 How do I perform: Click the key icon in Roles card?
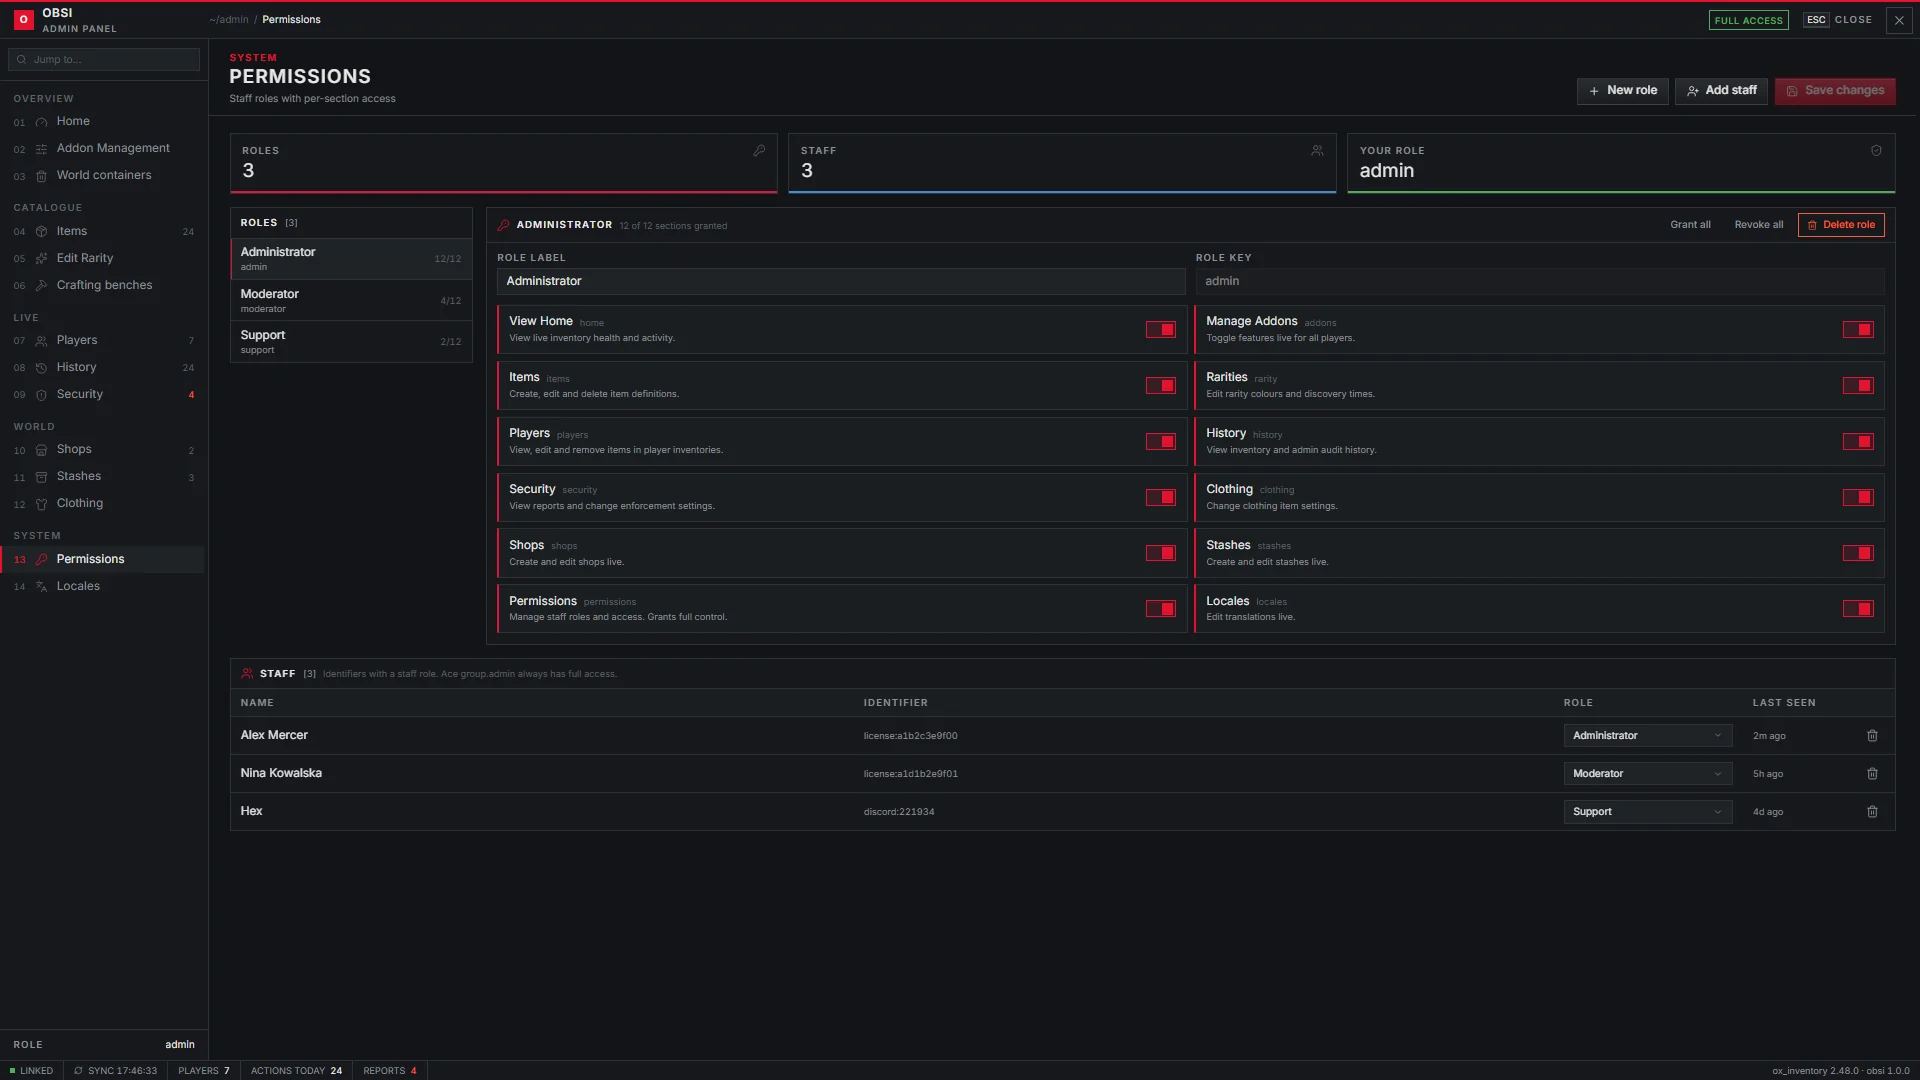click(759, 151)
